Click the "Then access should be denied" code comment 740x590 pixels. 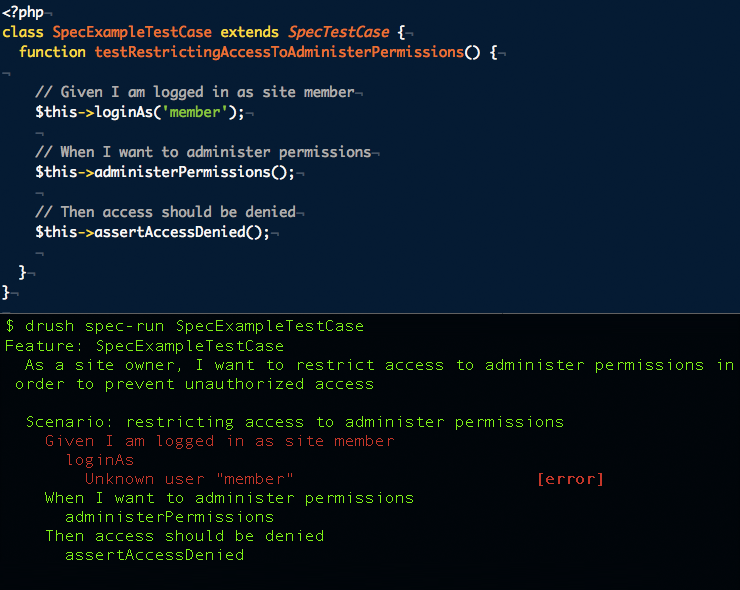(x=165, y=212)
